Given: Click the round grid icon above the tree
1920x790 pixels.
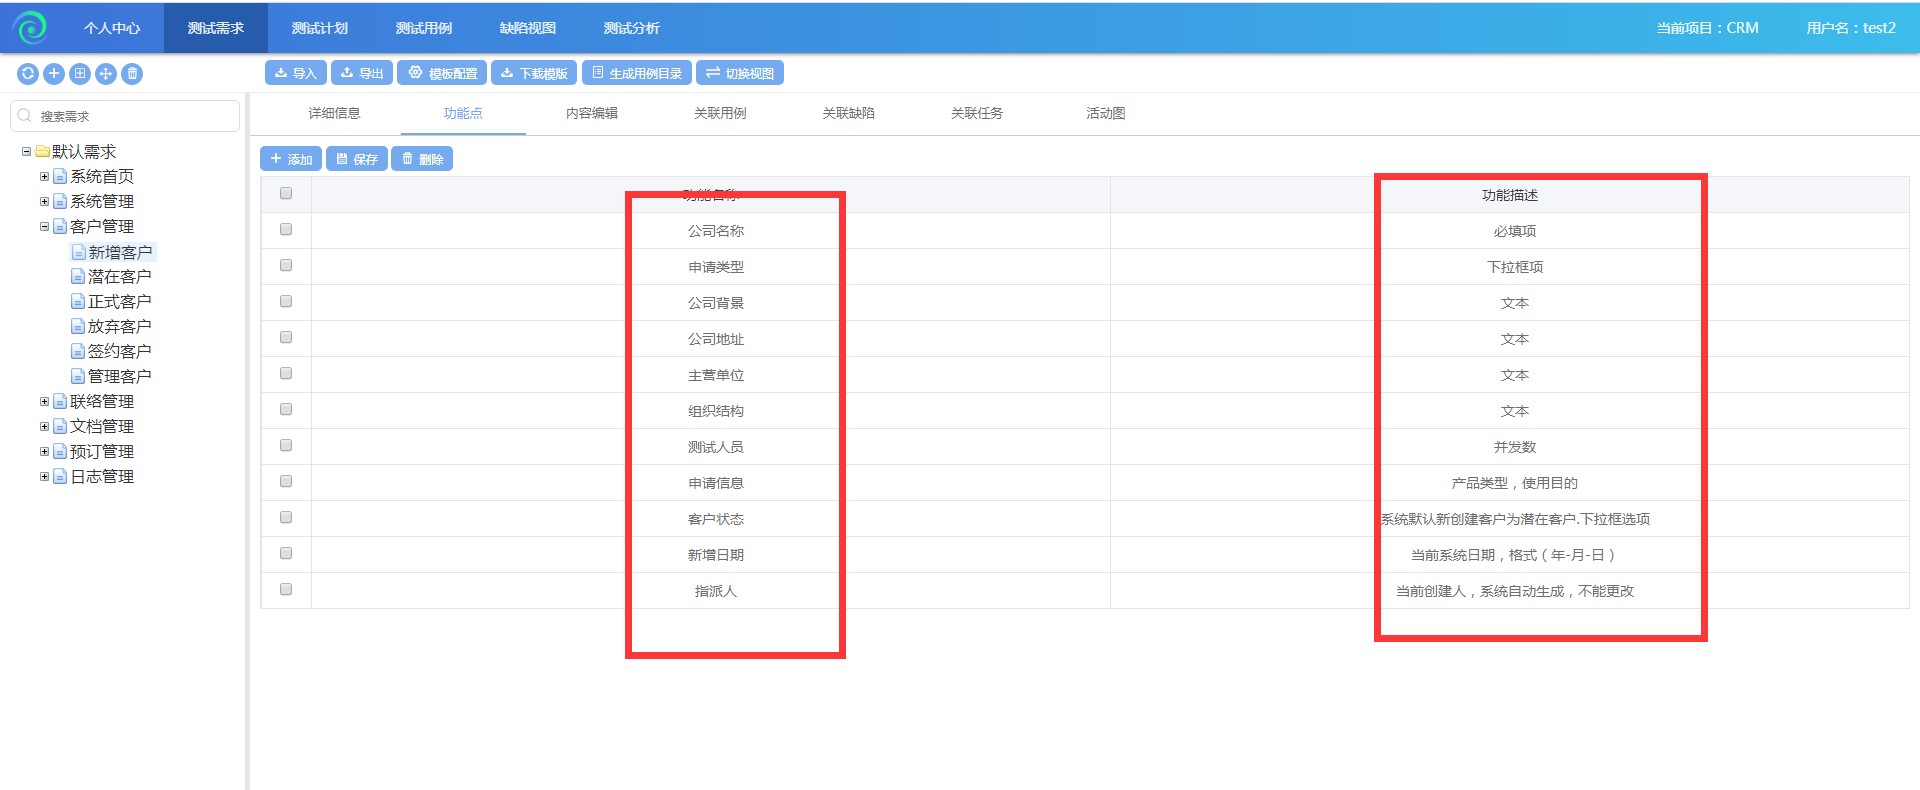Looking at the screenshot, I should coord(80,73).
